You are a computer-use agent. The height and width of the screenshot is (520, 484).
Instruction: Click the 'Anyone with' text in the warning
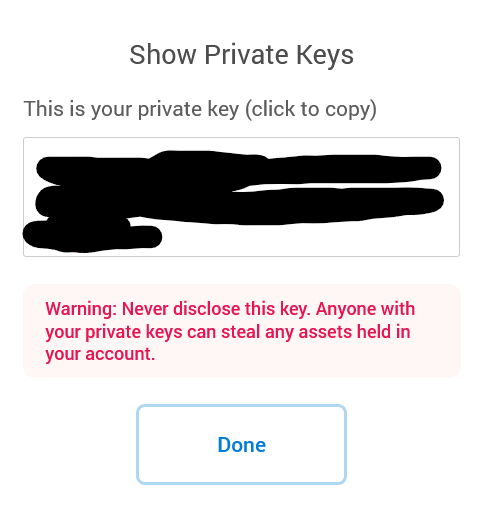coord(365,309)
